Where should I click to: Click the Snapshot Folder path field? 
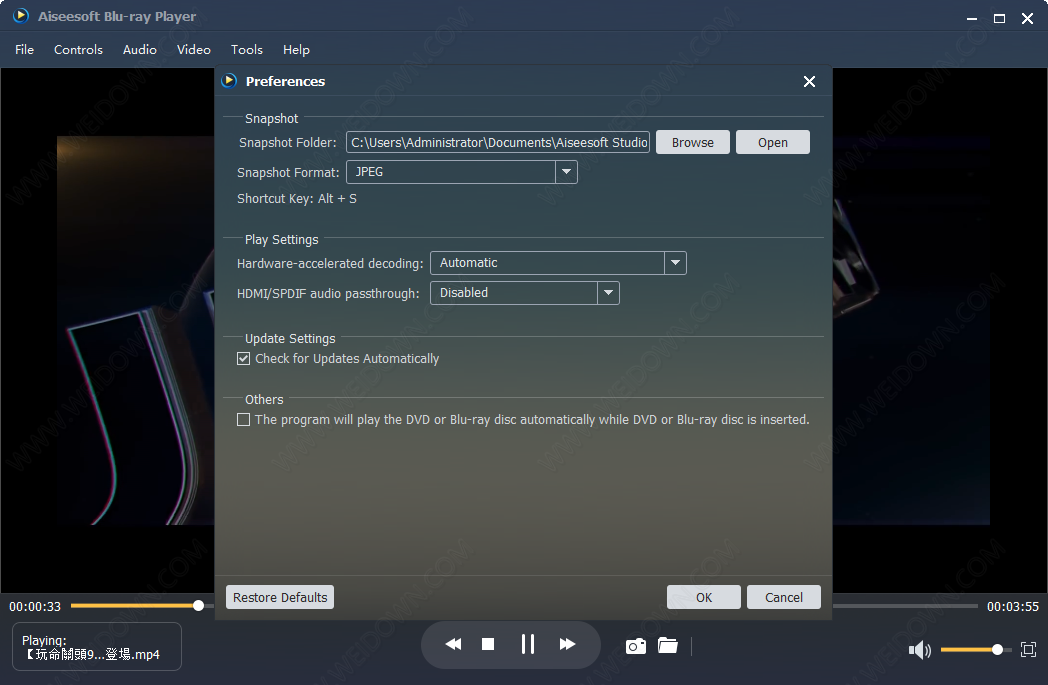tap(498, 143)
